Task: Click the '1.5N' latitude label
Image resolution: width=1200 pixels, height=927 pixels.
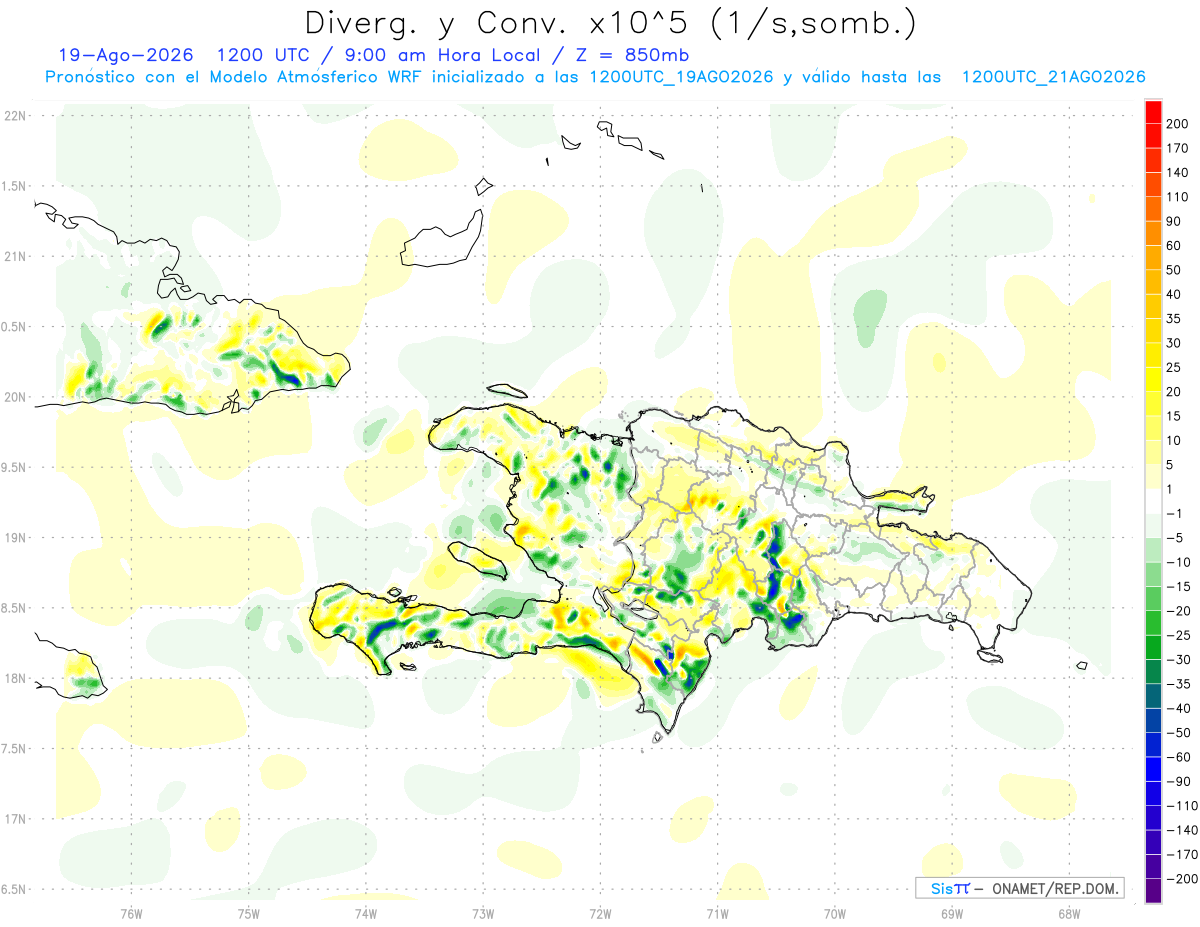Action: (14, 186)
